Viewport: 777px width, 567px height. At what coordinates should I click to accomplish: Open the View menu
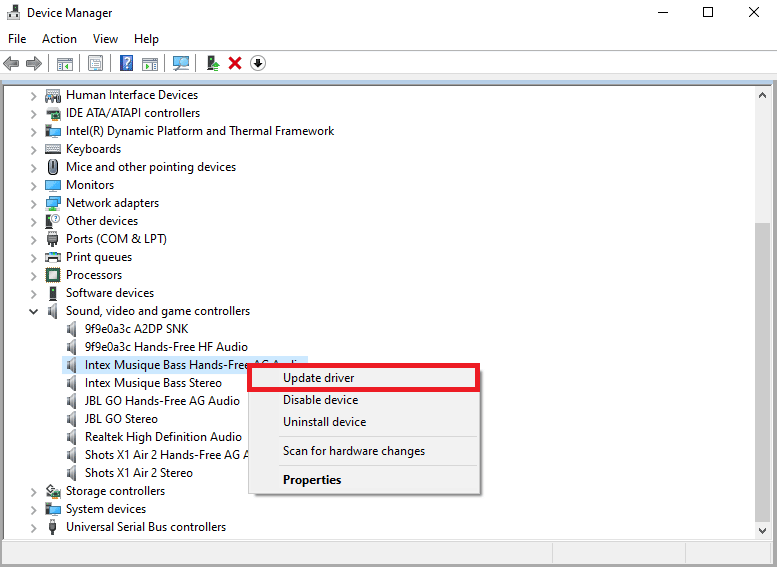[106, 39]
